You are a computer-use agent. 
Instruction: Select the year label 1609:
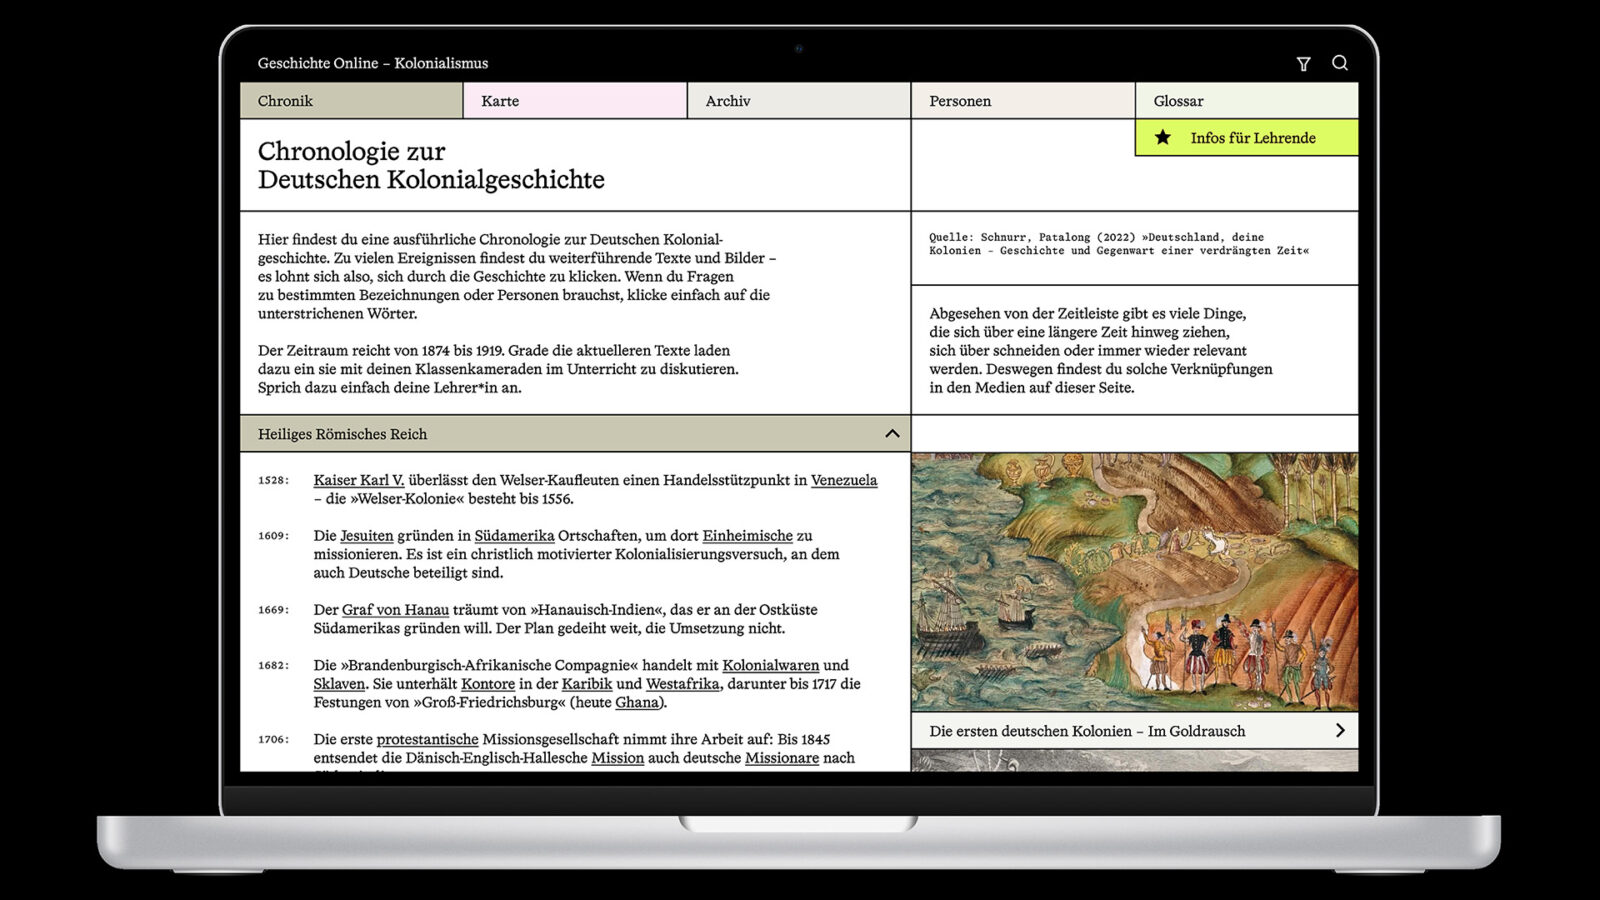coord(273,536)
